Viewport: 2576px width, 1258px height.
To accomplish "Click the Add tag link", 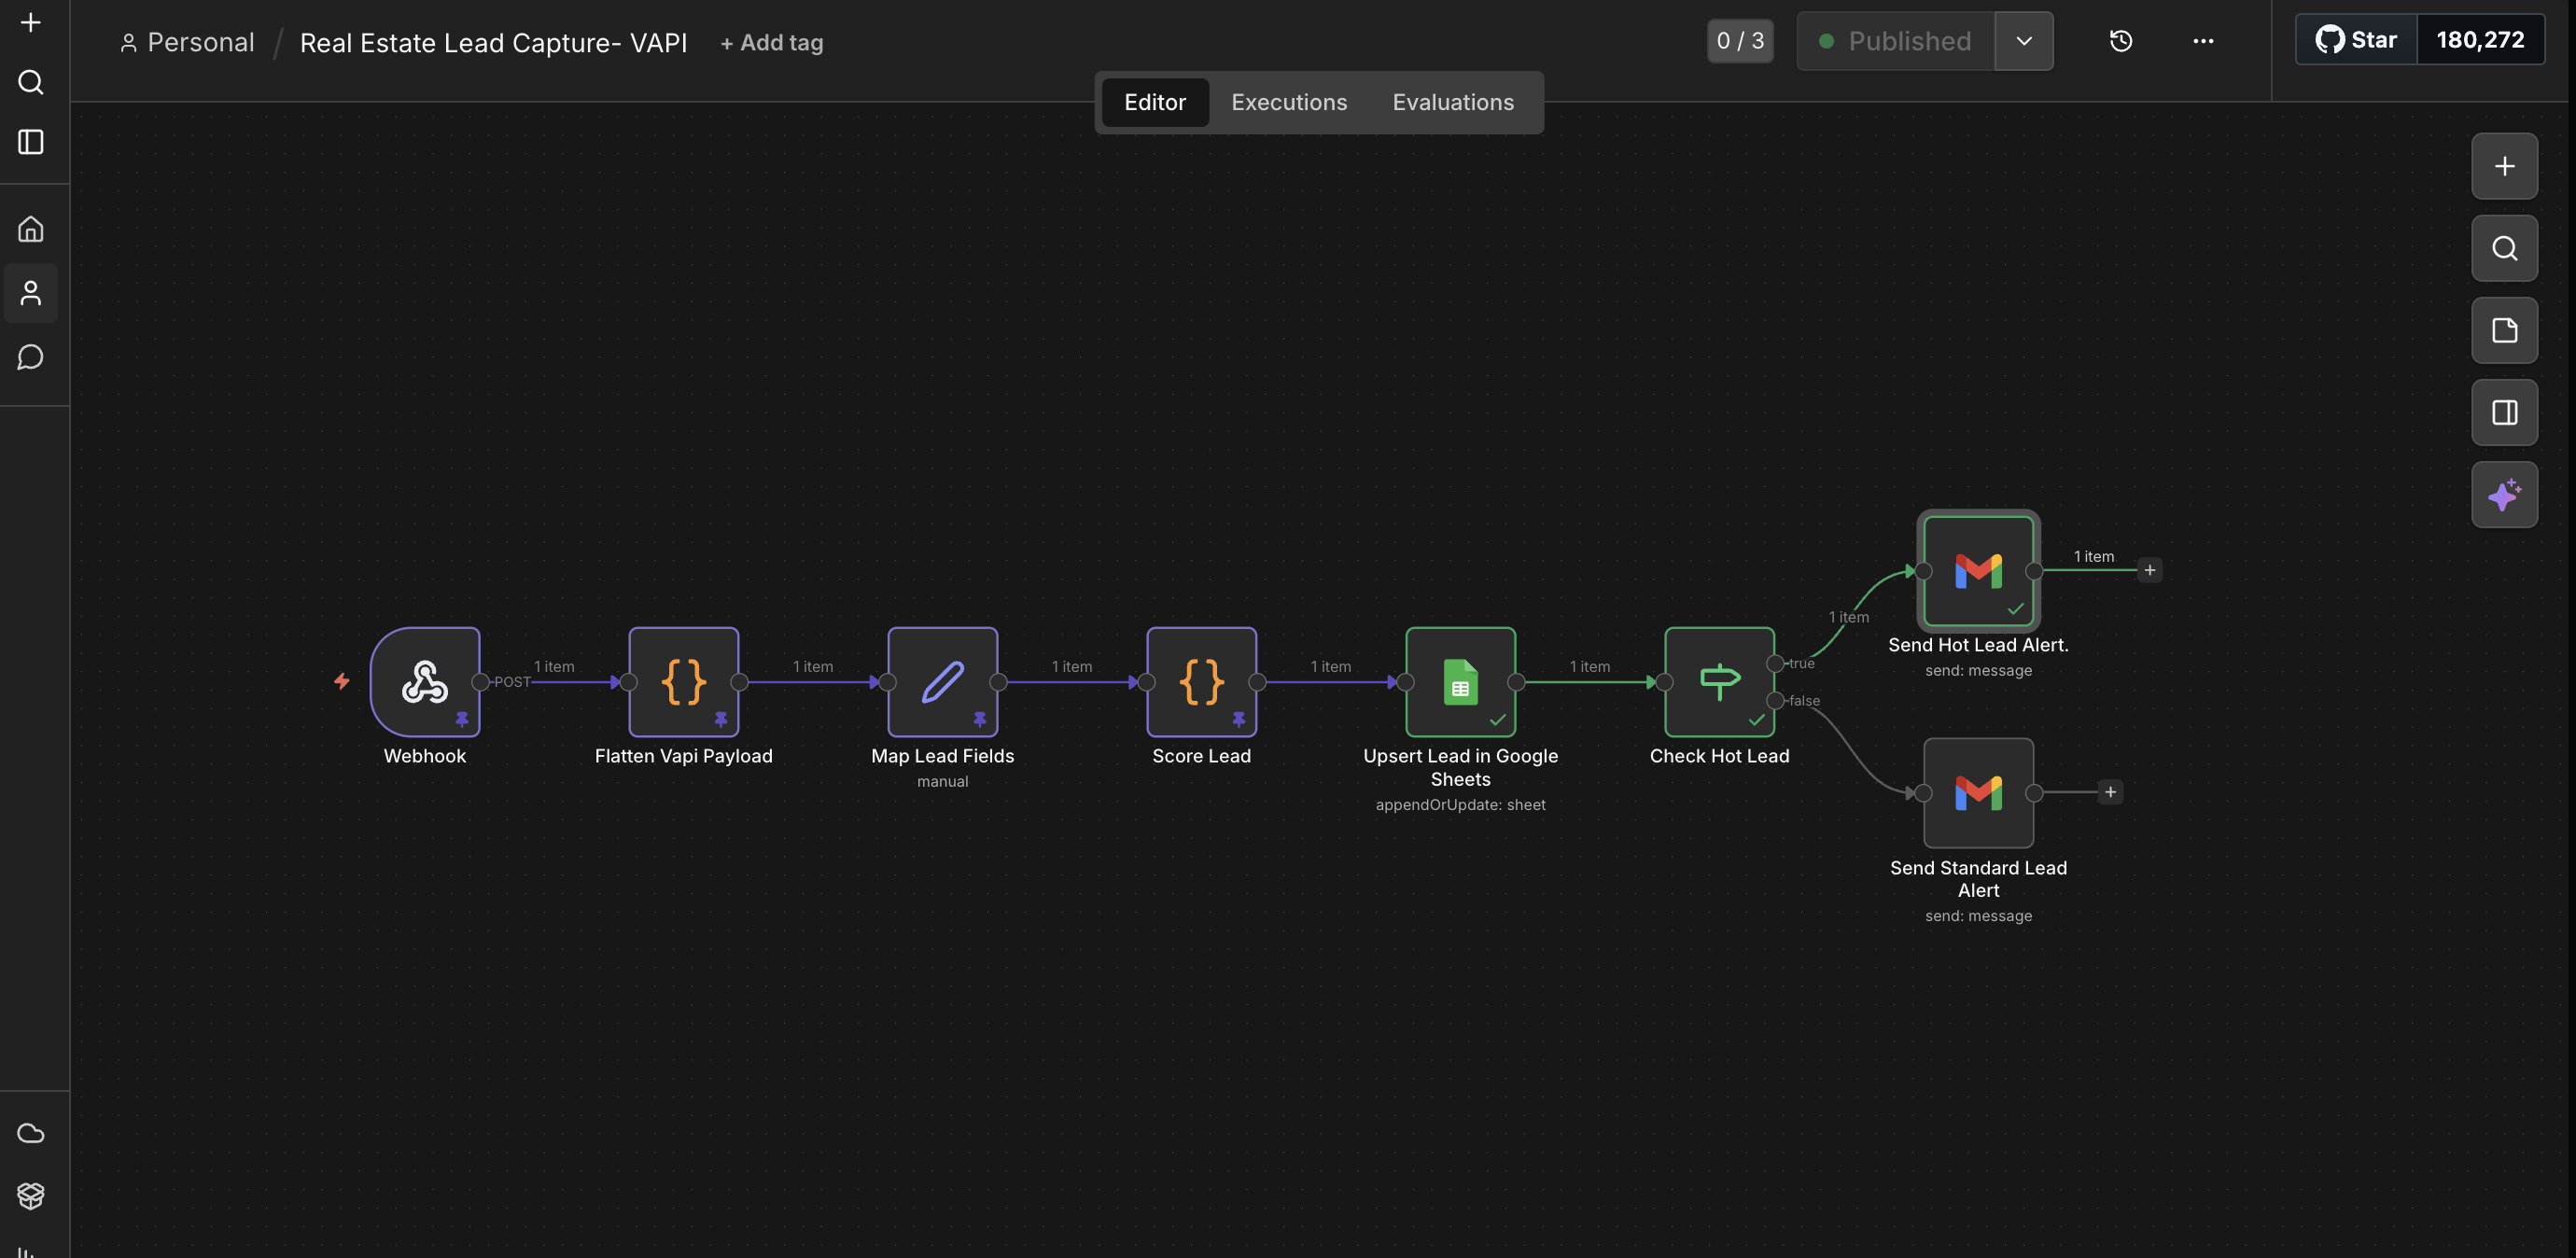I will tap(772, 43).
